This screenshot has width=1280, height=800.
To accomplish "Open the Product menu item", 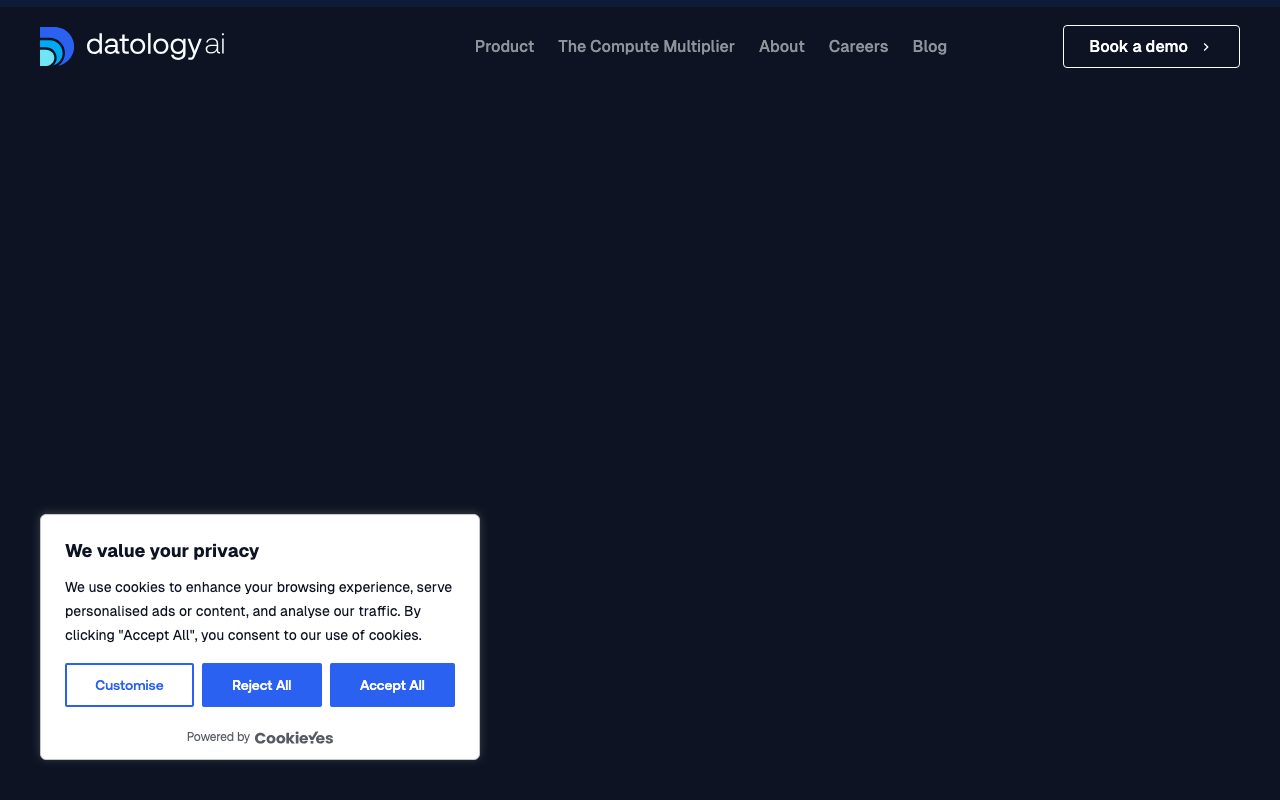I will [x=504, y=46].
